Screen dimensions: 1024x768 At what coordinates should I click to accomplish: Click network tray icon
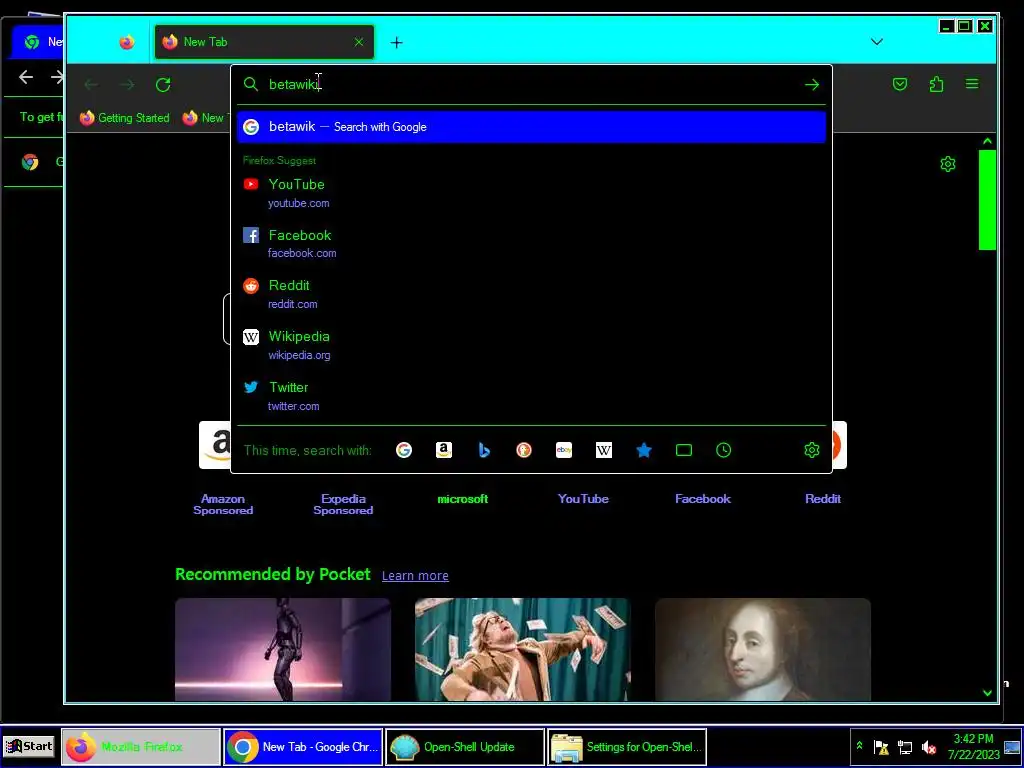click(905, 747)
